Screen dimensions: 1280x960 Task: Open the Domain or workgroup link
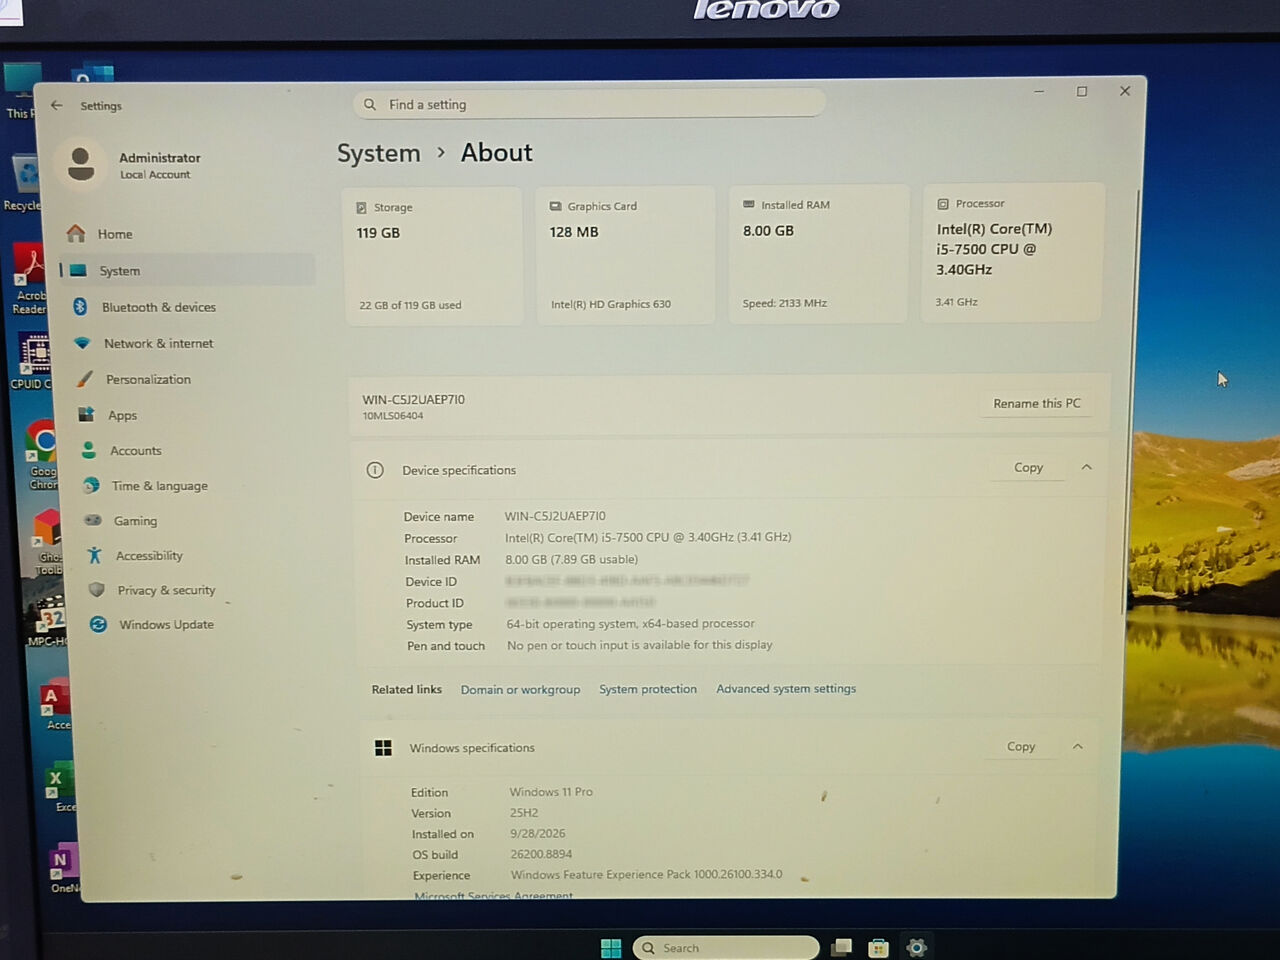520,690
